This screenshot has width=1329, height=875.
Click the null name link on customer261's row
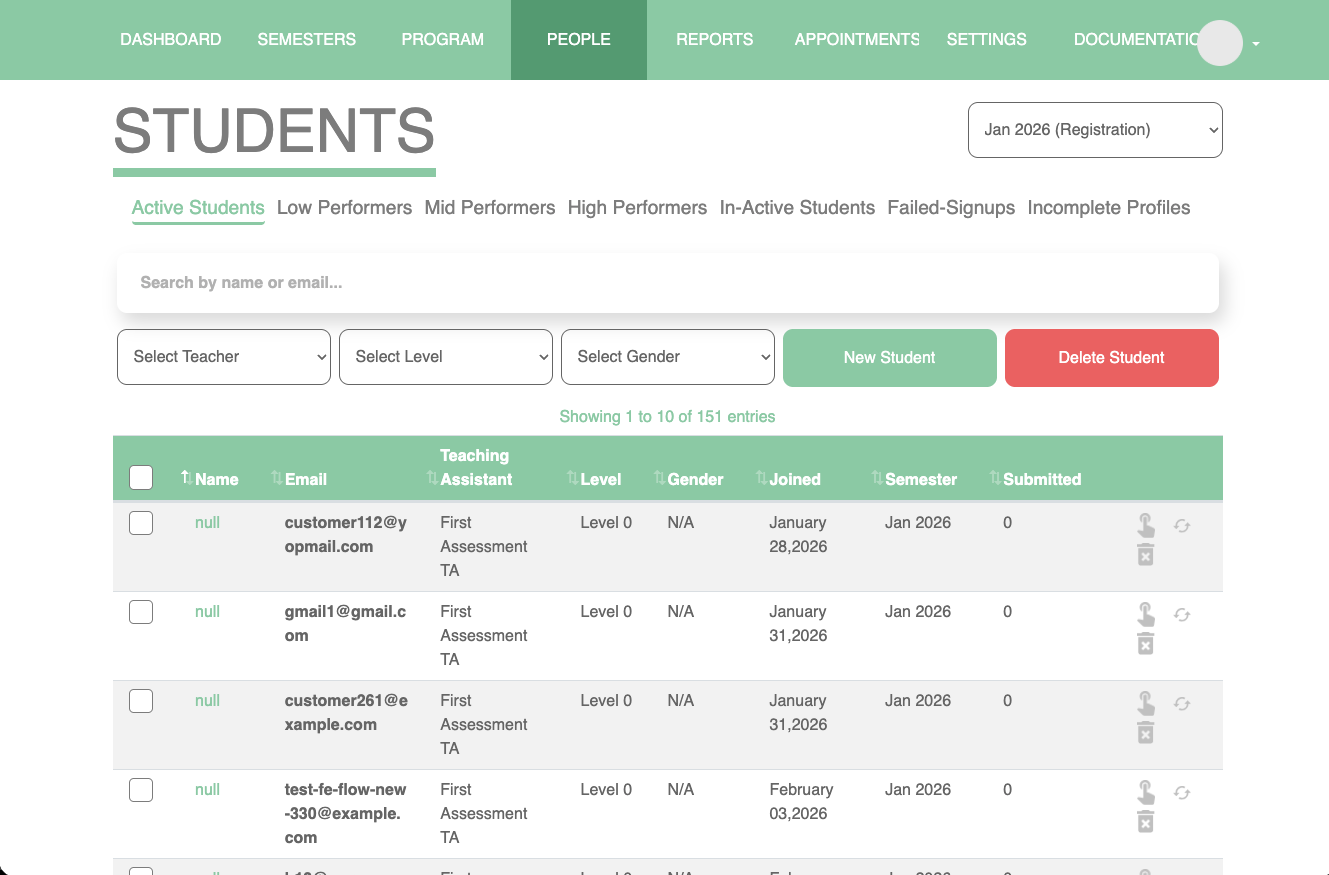[206, 700]
